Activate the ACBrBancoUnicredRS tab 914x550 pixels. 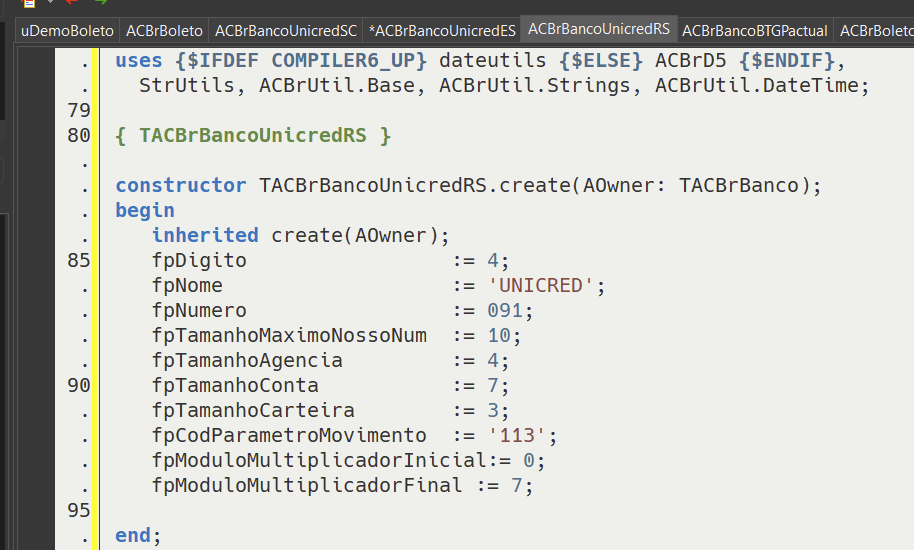coord(599,29)
